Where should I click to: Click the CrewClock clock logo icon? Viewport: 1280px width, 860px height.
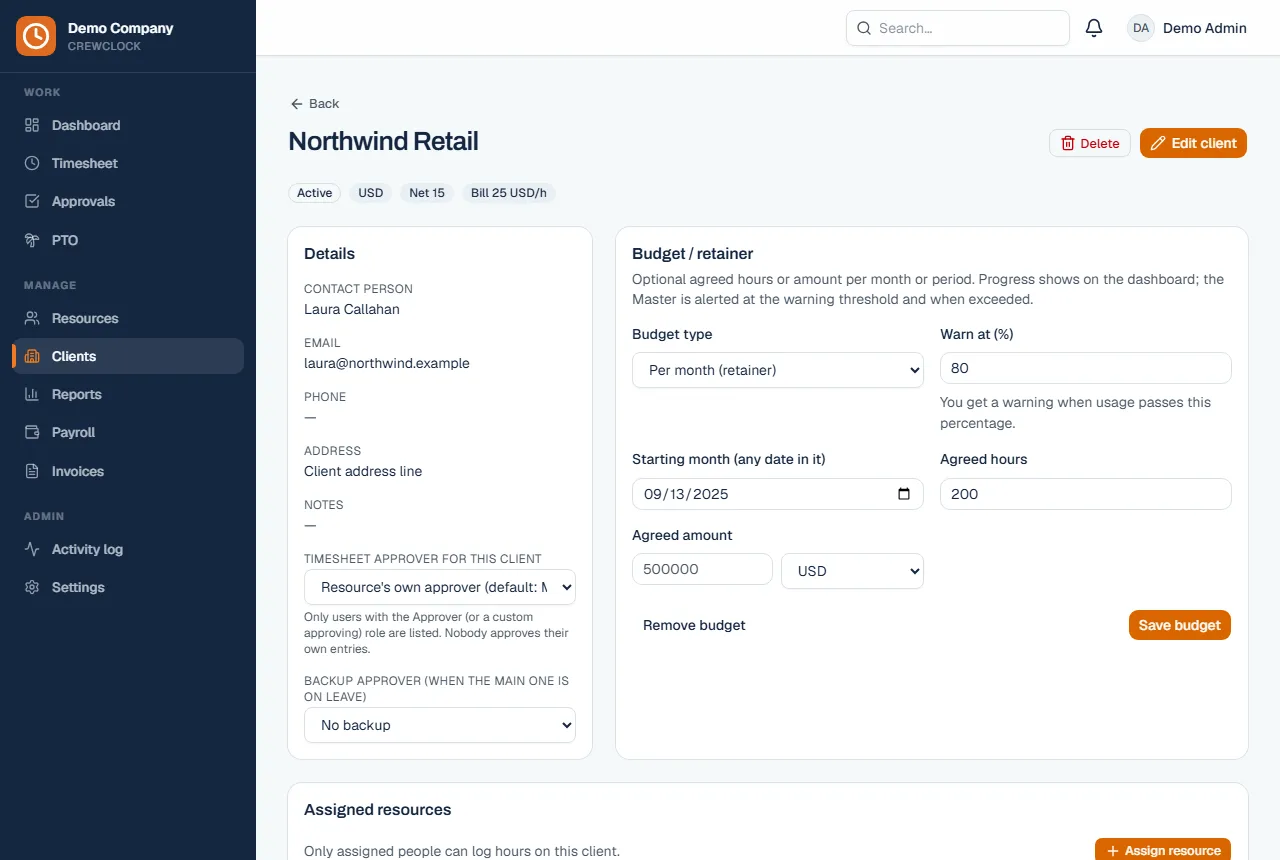point(36,36)
